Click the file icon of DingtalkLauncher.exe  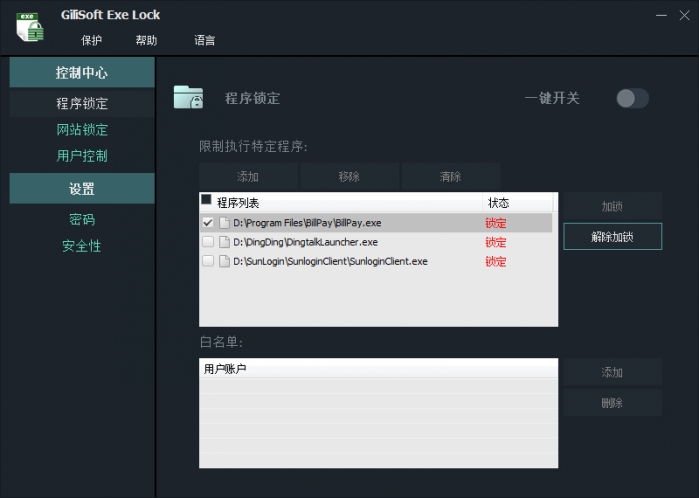coord(224,242)
